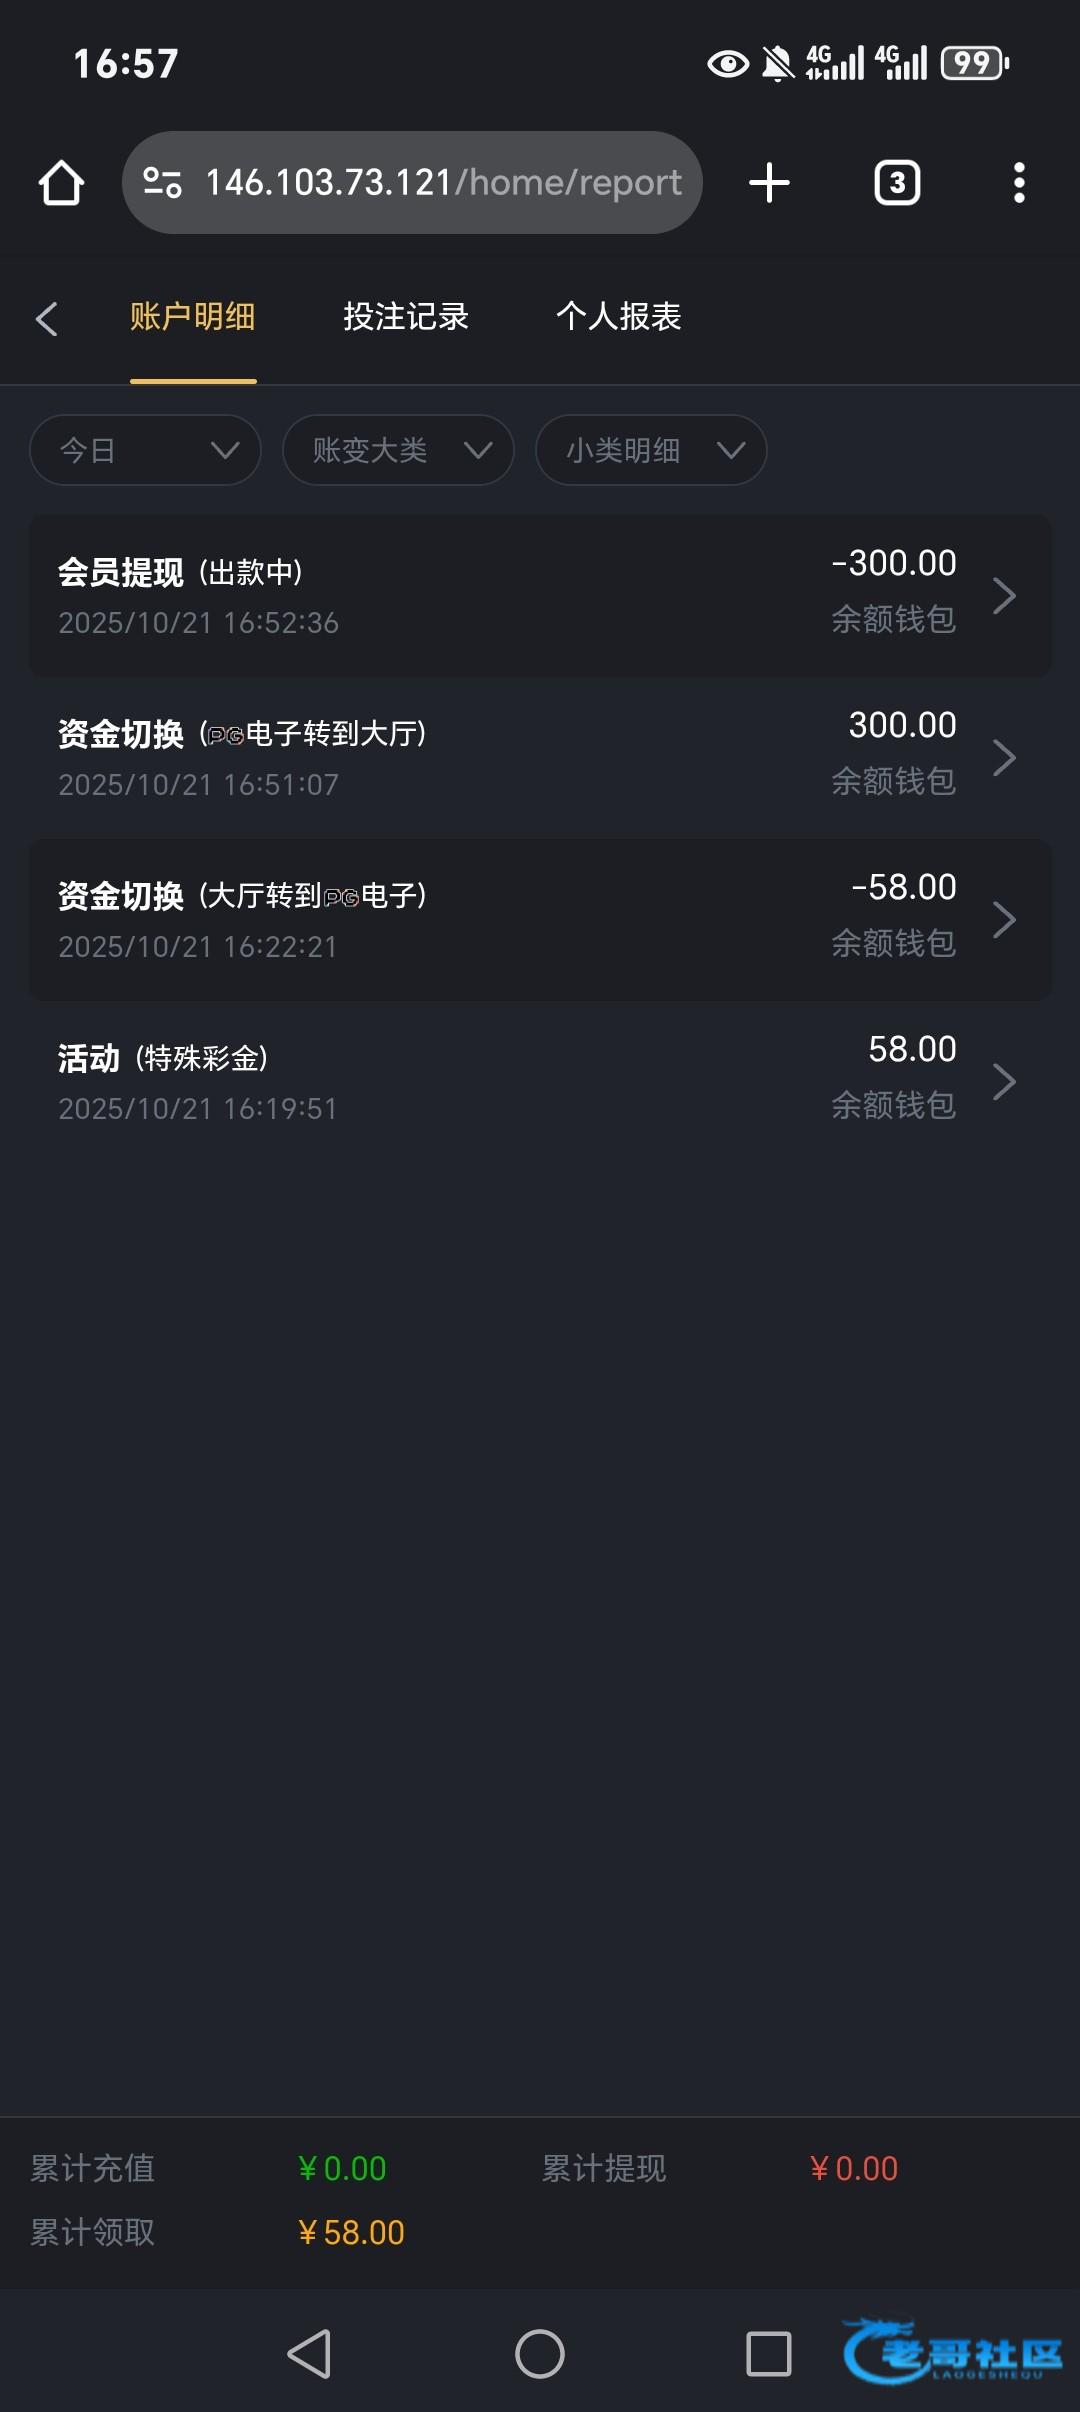Switch to the 投注记录 tab
The height and width of the screenshot is (2412, 1080).
(x=406, y=317)
